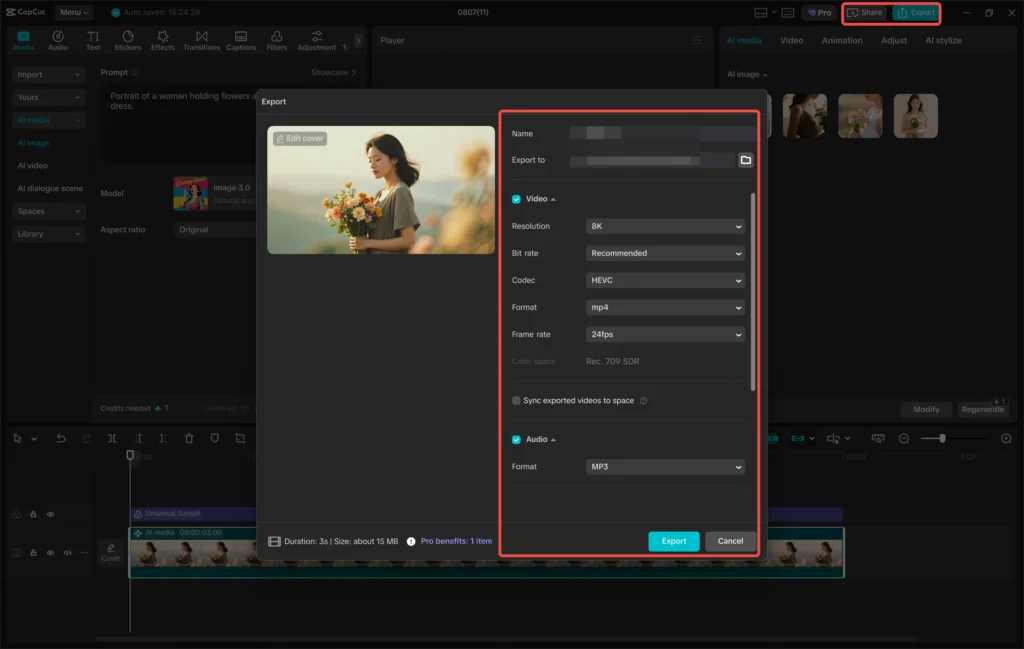Open the Effects panel icon
The image size is (1024, 649).
(x=162, y=40)
